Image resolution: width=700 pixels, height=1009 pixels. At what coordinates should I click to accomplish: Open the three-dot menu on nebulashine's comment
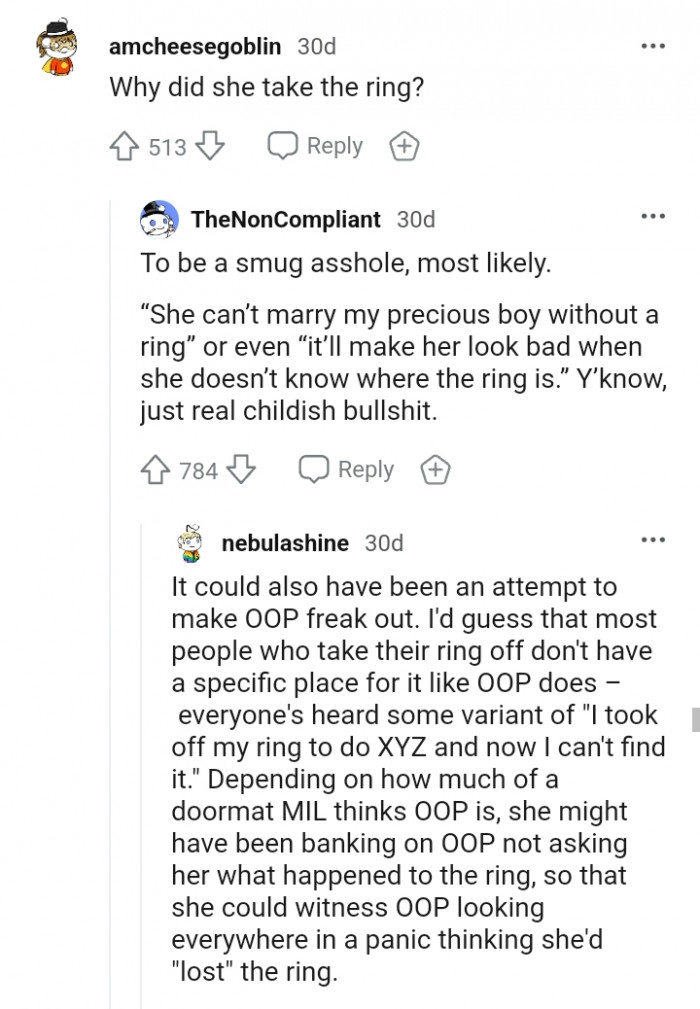click(x=653, y=539)
